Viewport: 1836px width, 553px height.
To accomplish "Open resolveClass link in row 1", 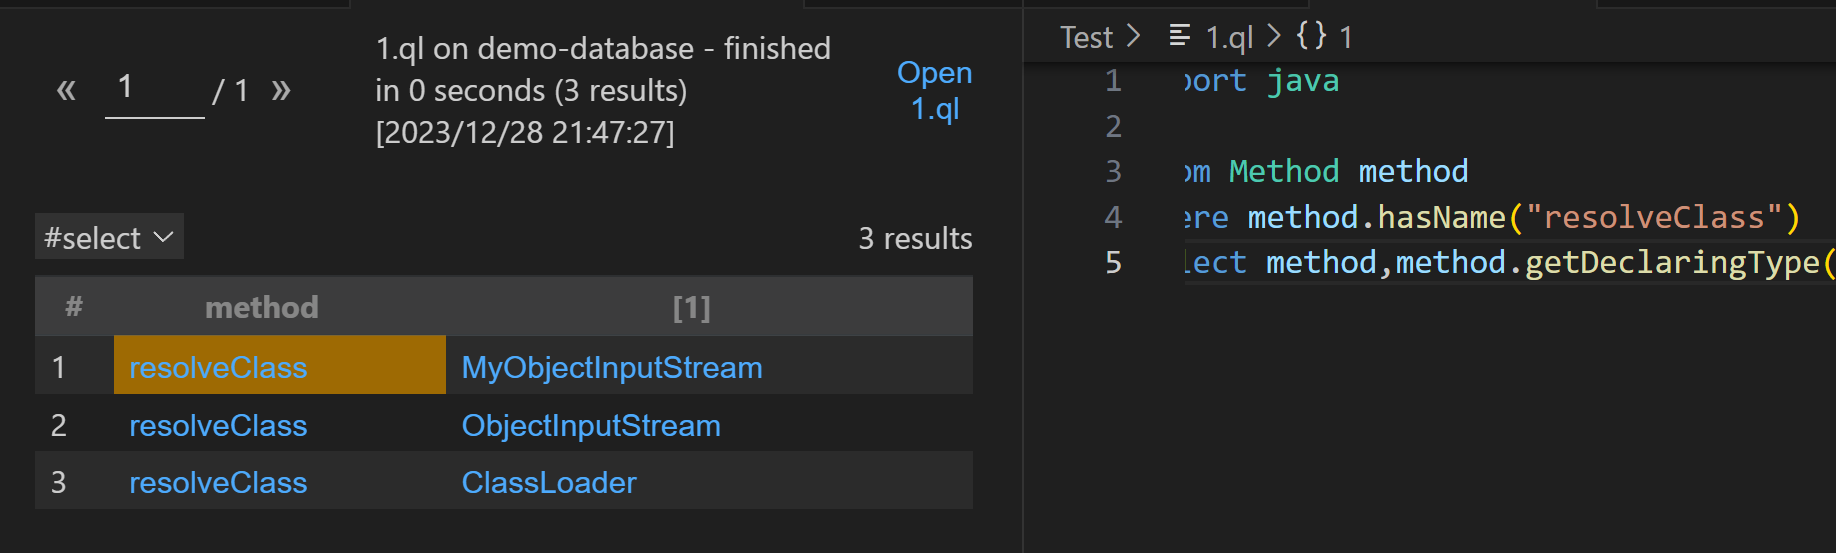I will (x=218, y=367).
